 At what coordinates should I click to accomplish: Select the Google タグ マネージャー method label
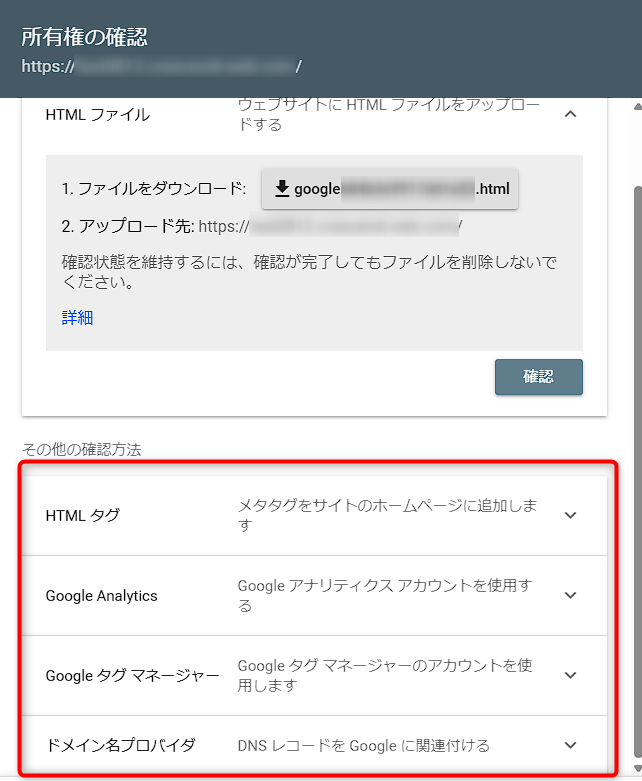(132, 675)
